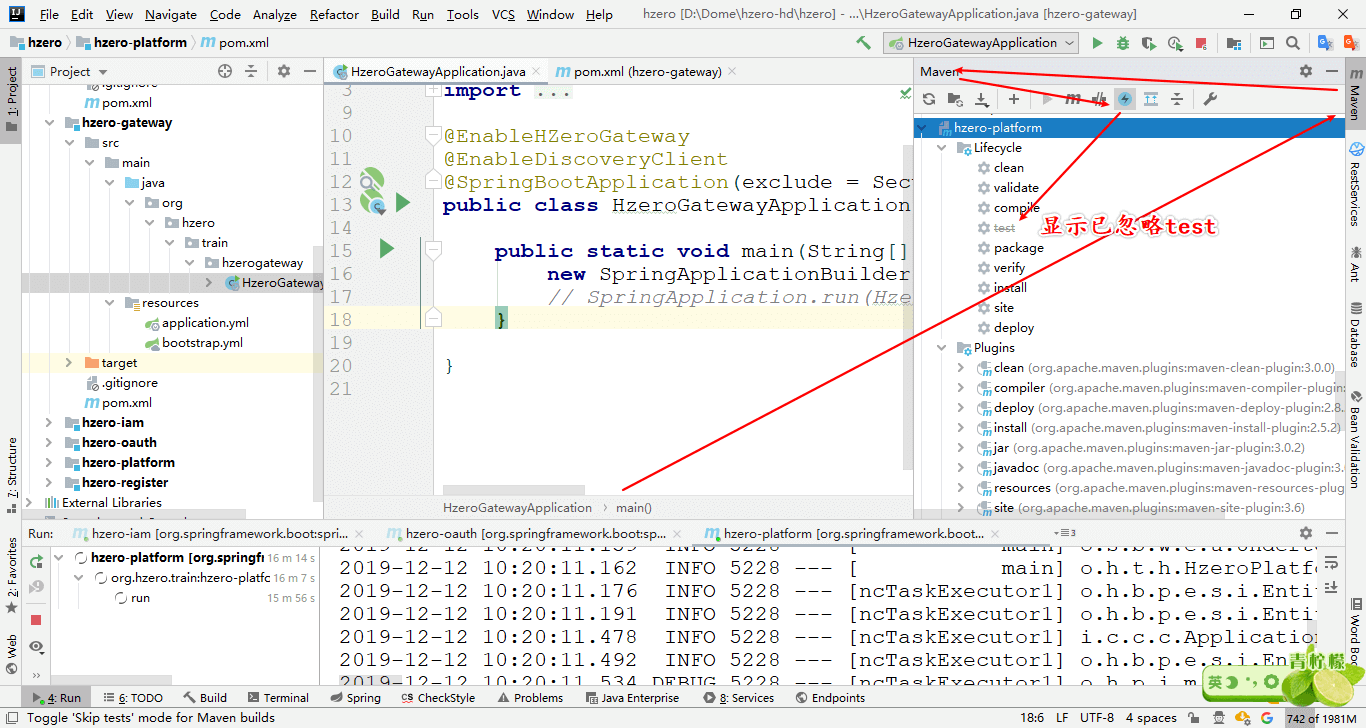Click the red Stop square in Run panel

click(36, 621)
